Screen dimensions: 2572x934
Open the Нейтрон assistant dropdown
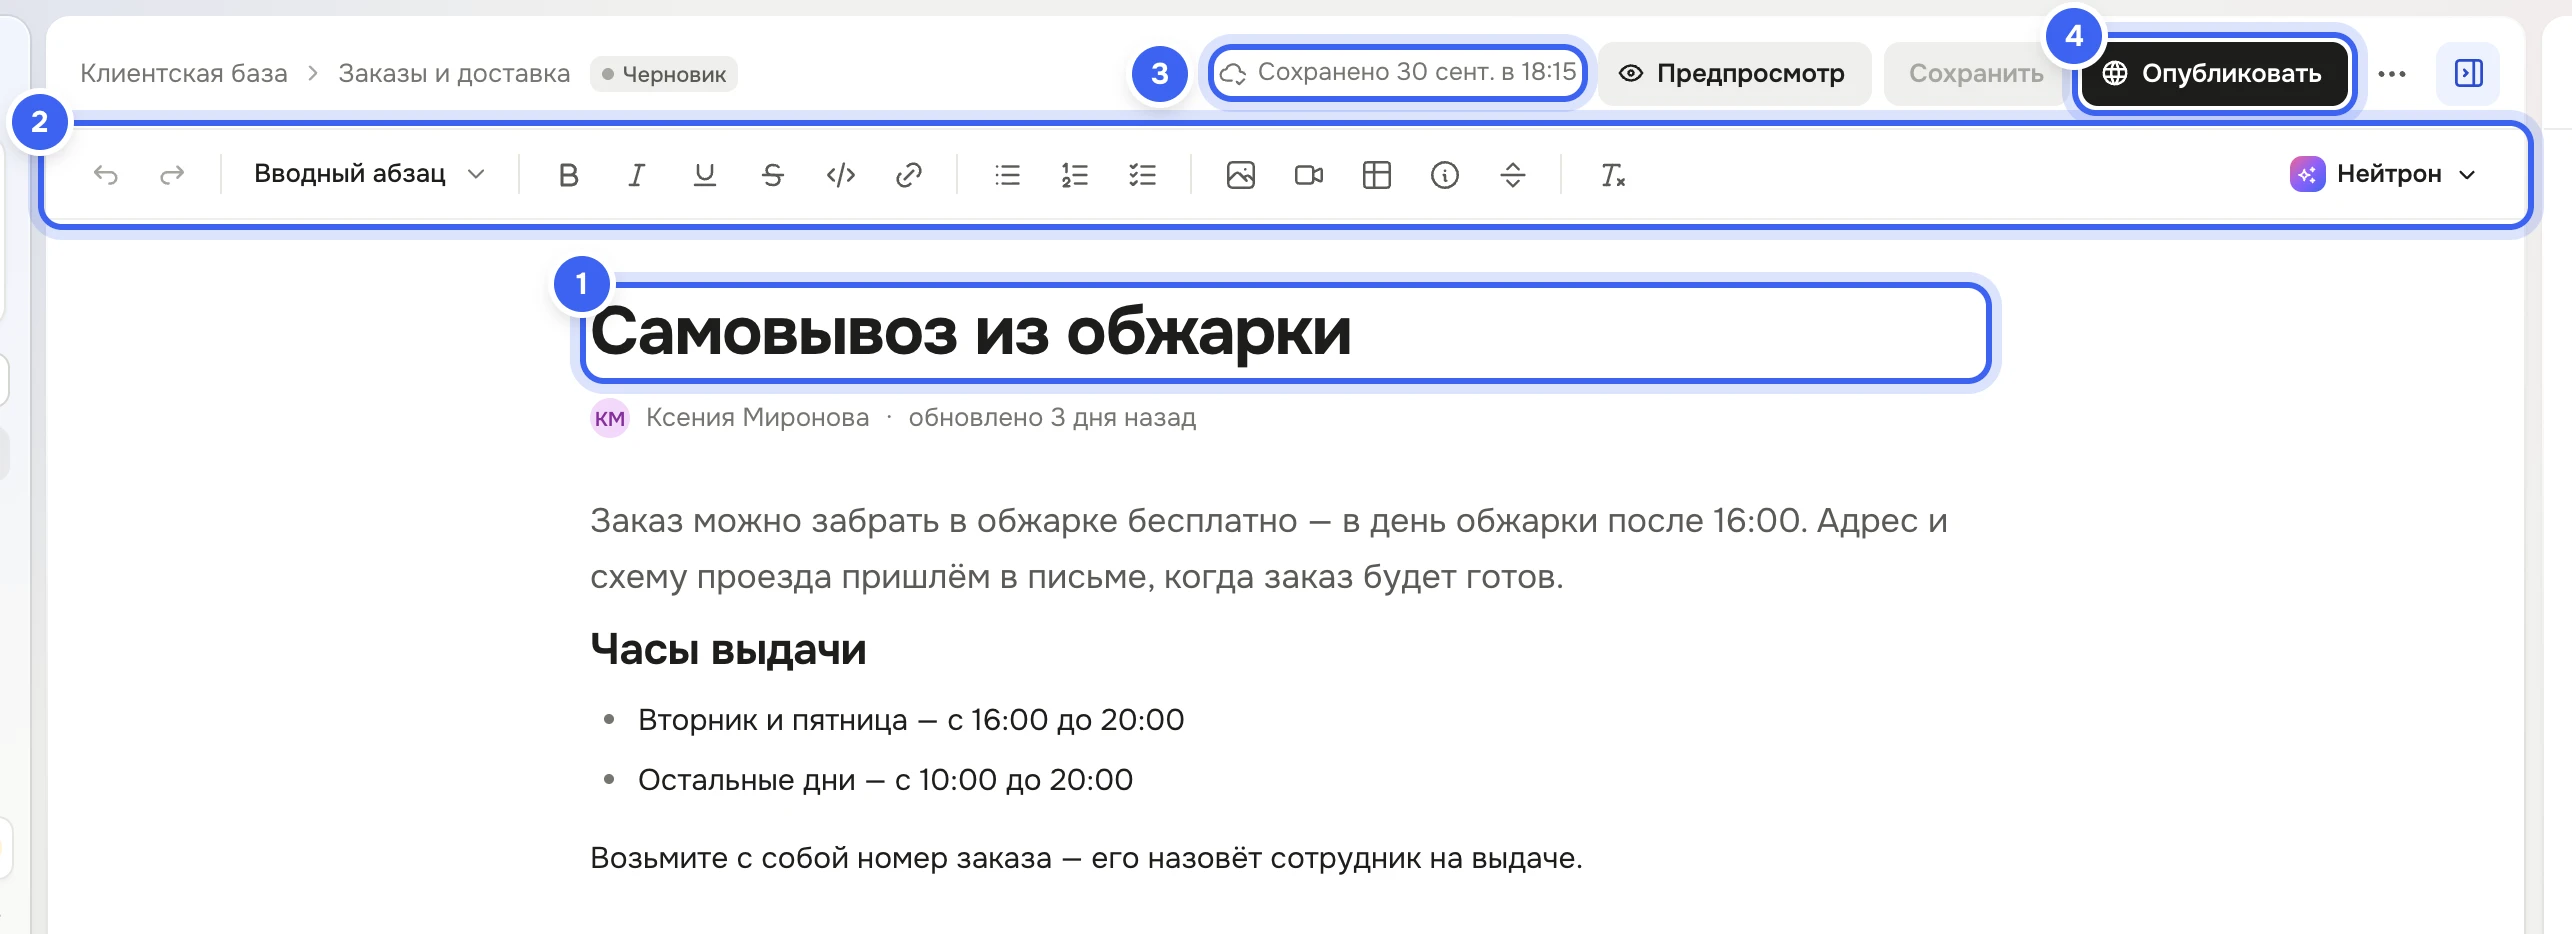(2383, 174)
